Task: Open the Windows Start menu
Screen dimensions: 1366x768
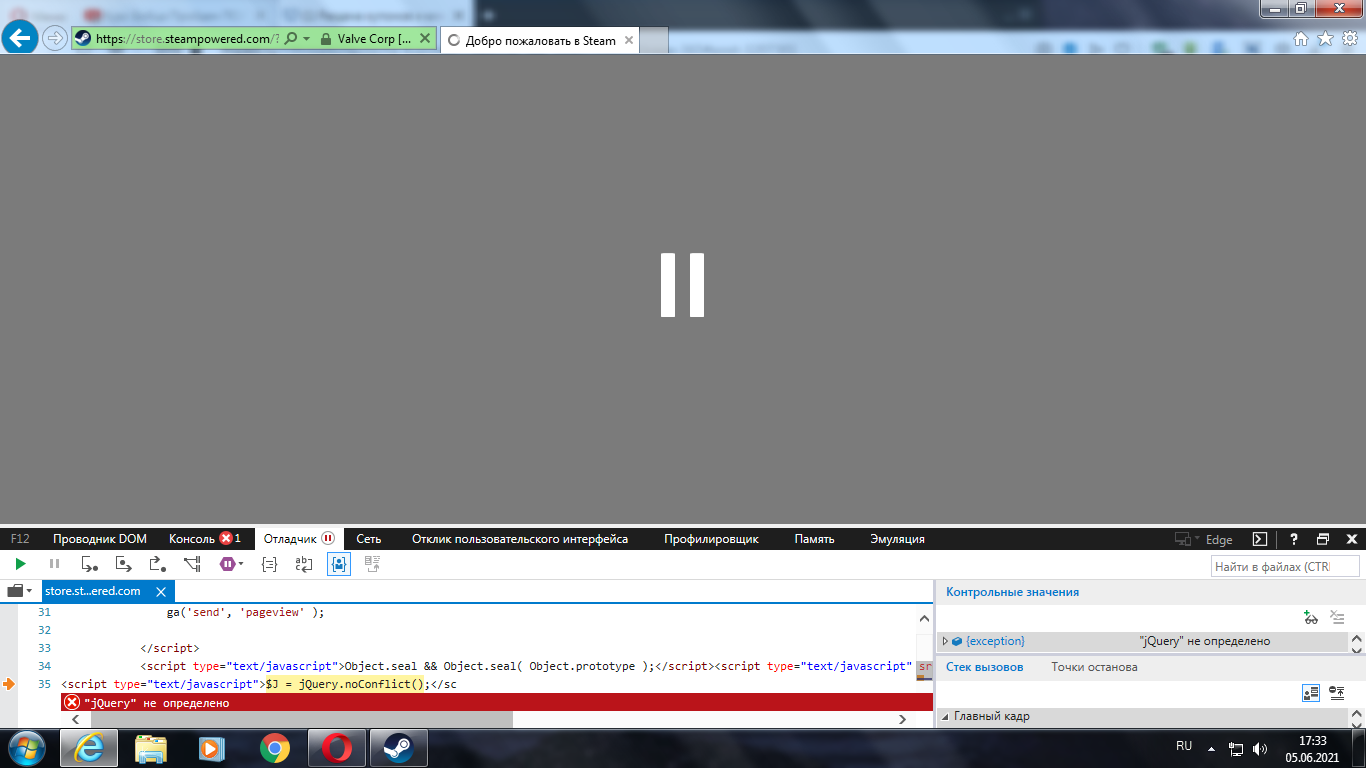Action: tap(26, 748)
